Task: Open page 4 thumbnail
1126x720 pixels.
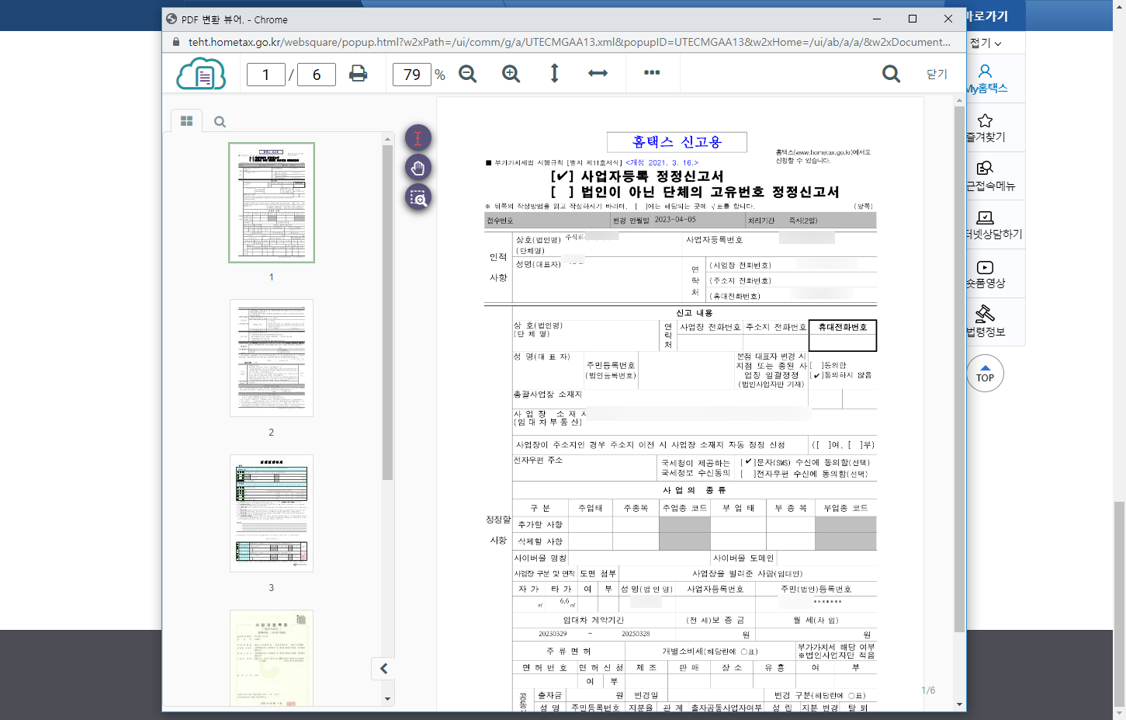Action: click(271, 658)
